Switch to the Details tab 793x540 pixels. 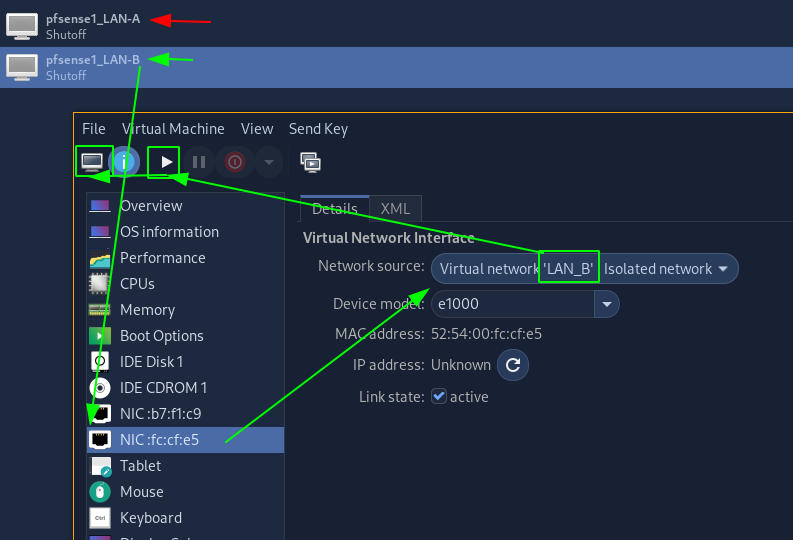click(x=335, y=208)
